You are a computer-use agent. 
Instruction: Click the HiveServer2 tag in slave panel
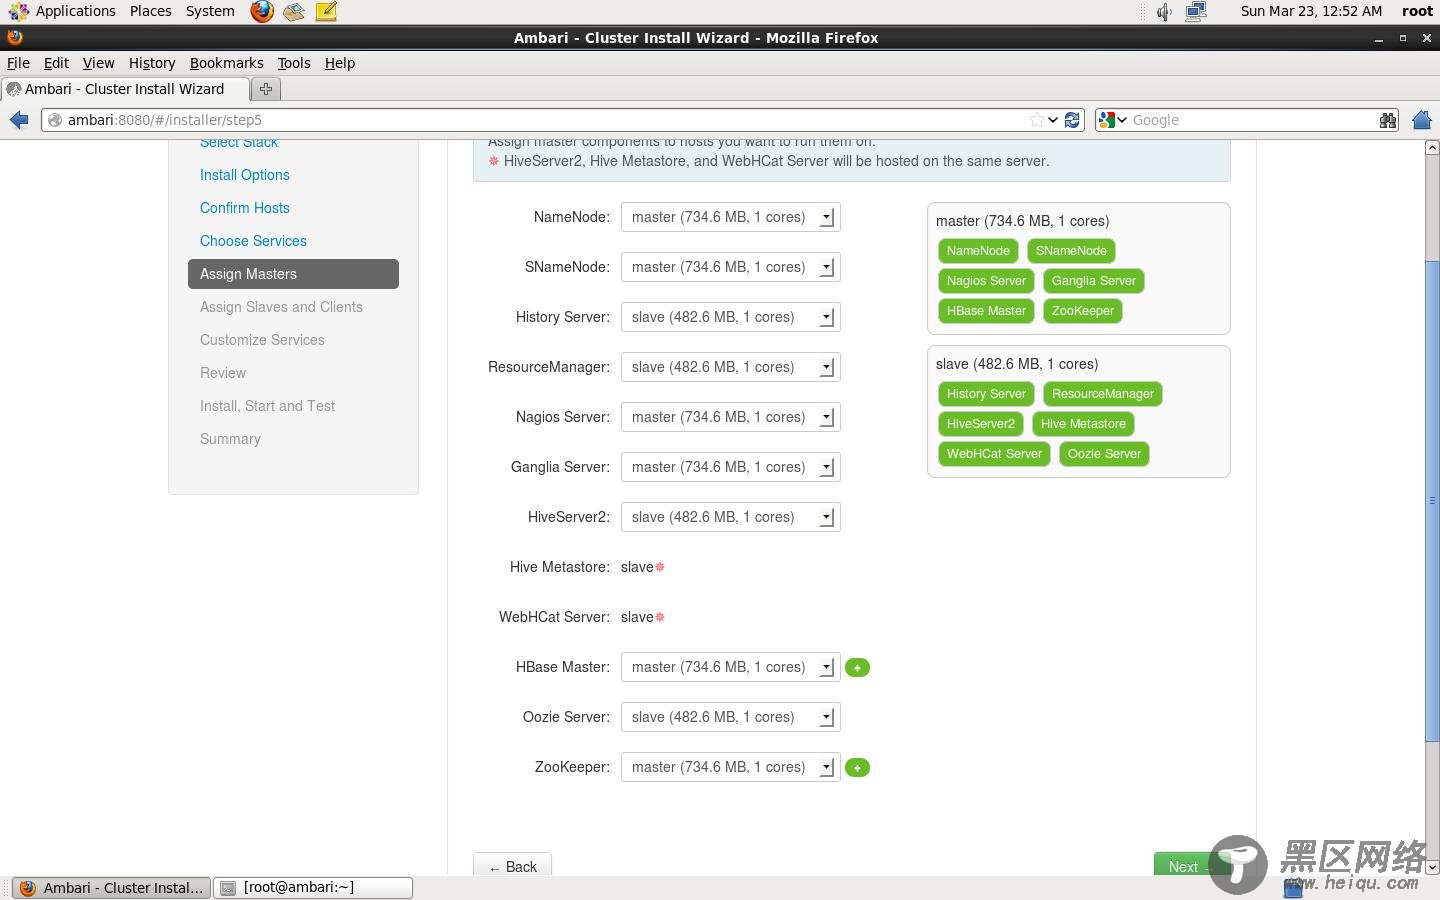[980, 424]
